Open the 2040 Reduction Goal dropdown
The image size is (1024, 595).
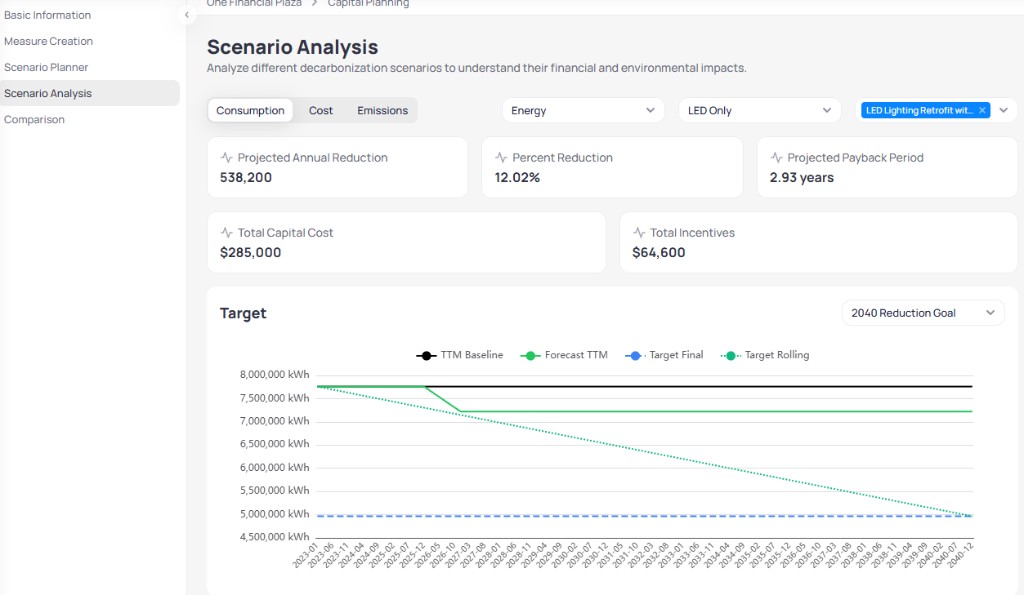point(923,313)
